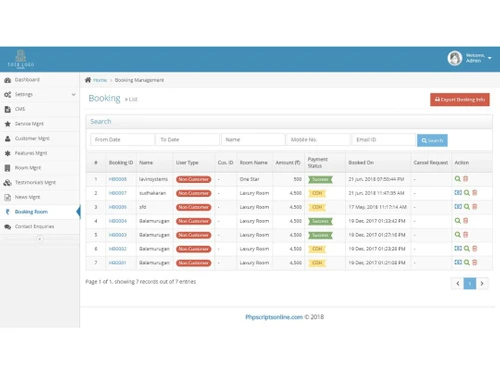Click payment icon in row 7

click(x=458, y=262)
